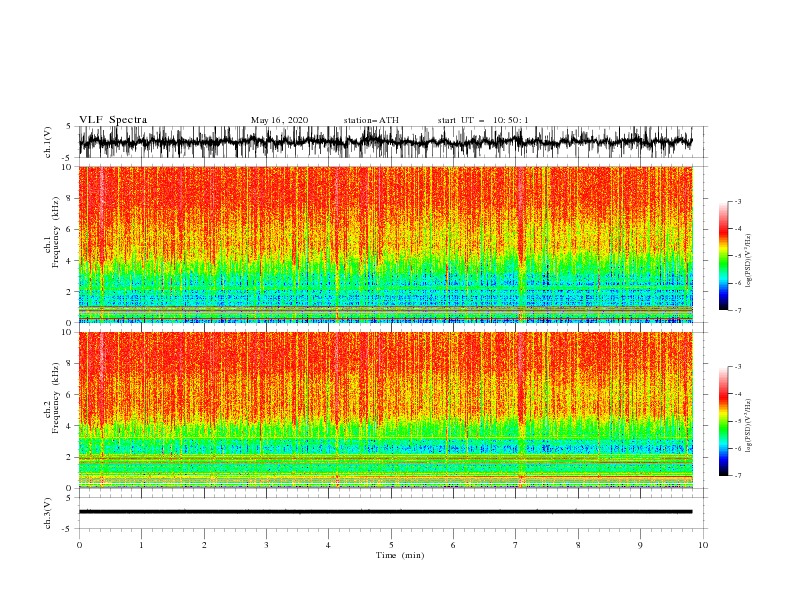792x612 pixels.
Task: Click the date 'May 16, 2020'
Action: [x=279, y=120]
